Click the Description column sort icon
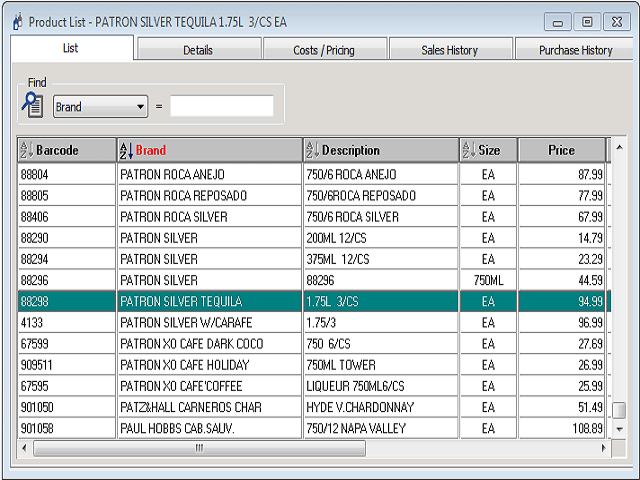Screen dimensions: 640x480 pos(312,151)
